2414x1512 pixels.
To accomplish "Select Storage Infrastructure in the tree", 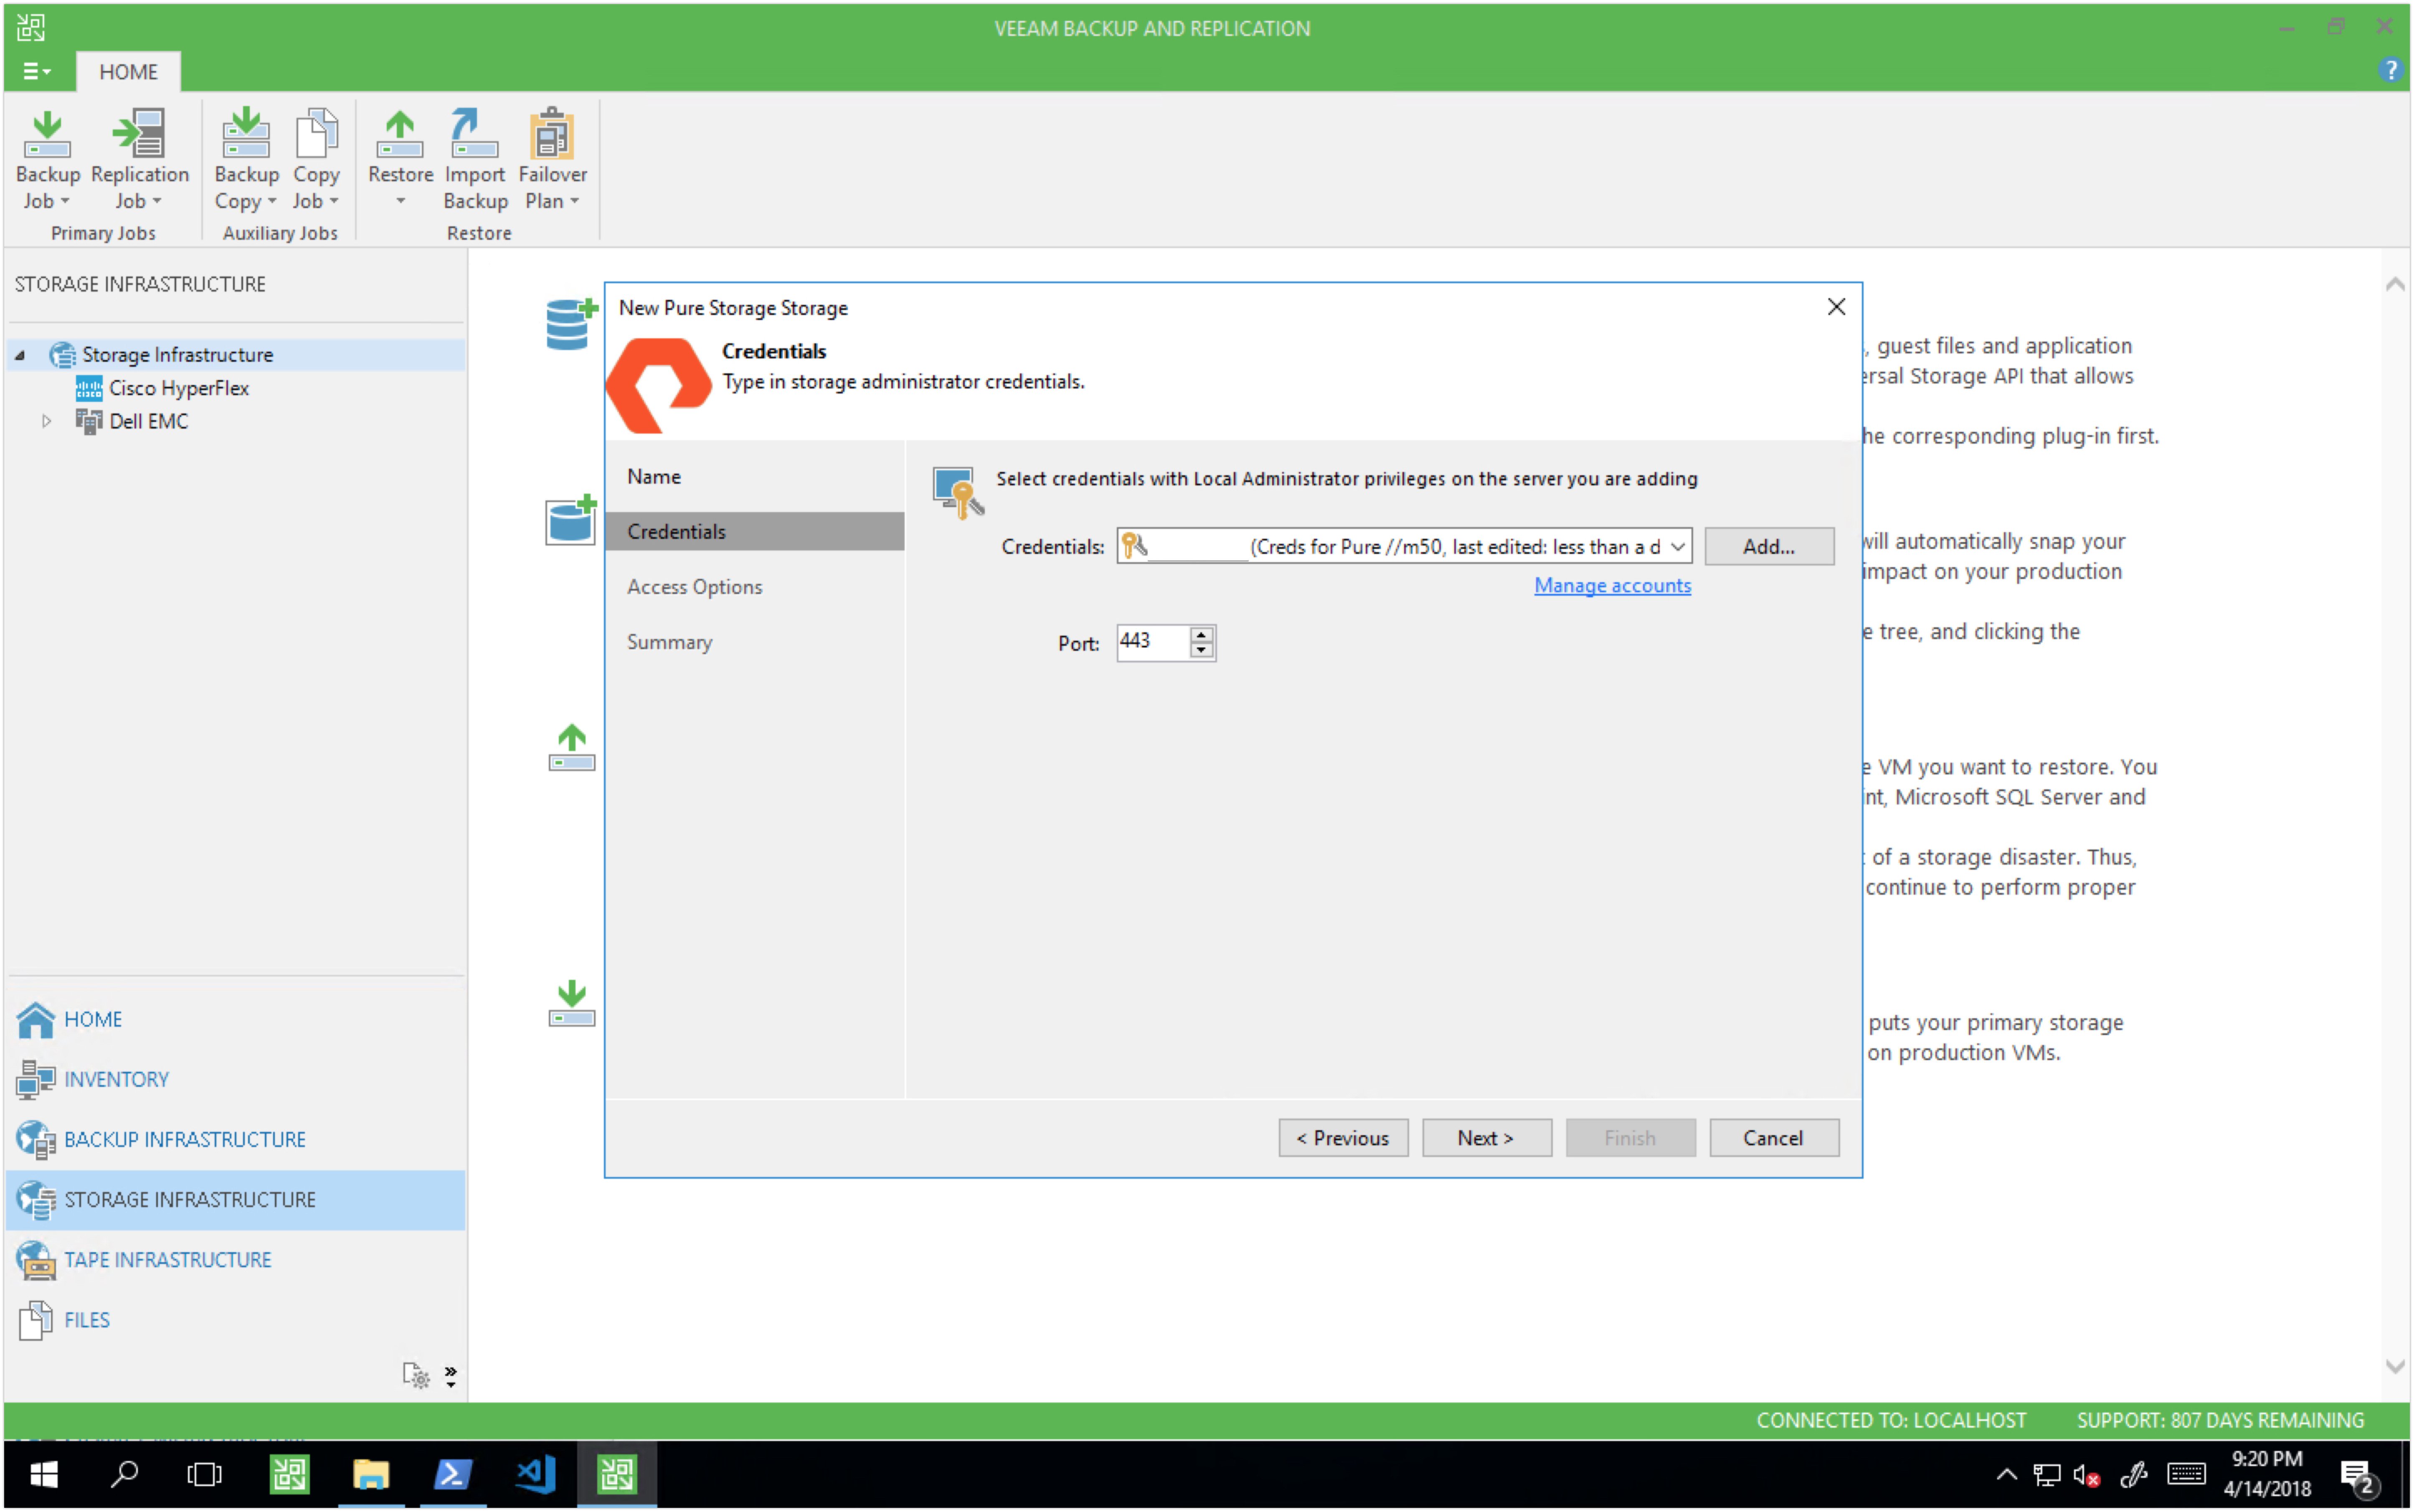I will 177,355.
